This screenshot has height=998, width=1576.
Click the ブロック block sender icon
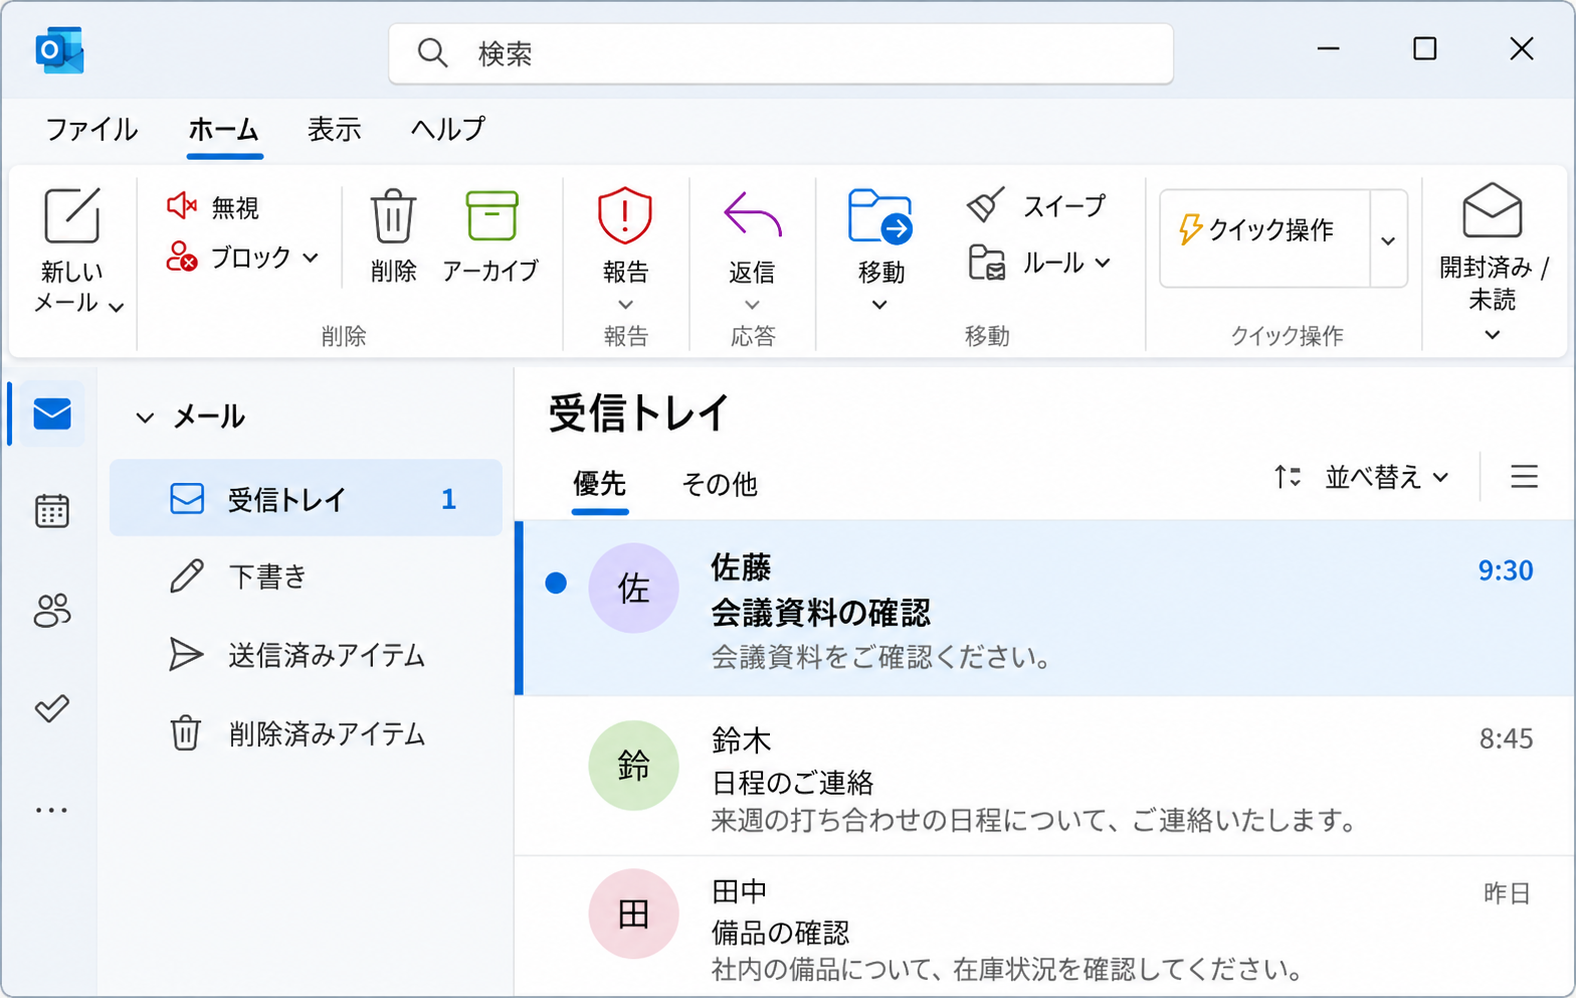click(x=181, y=256)
